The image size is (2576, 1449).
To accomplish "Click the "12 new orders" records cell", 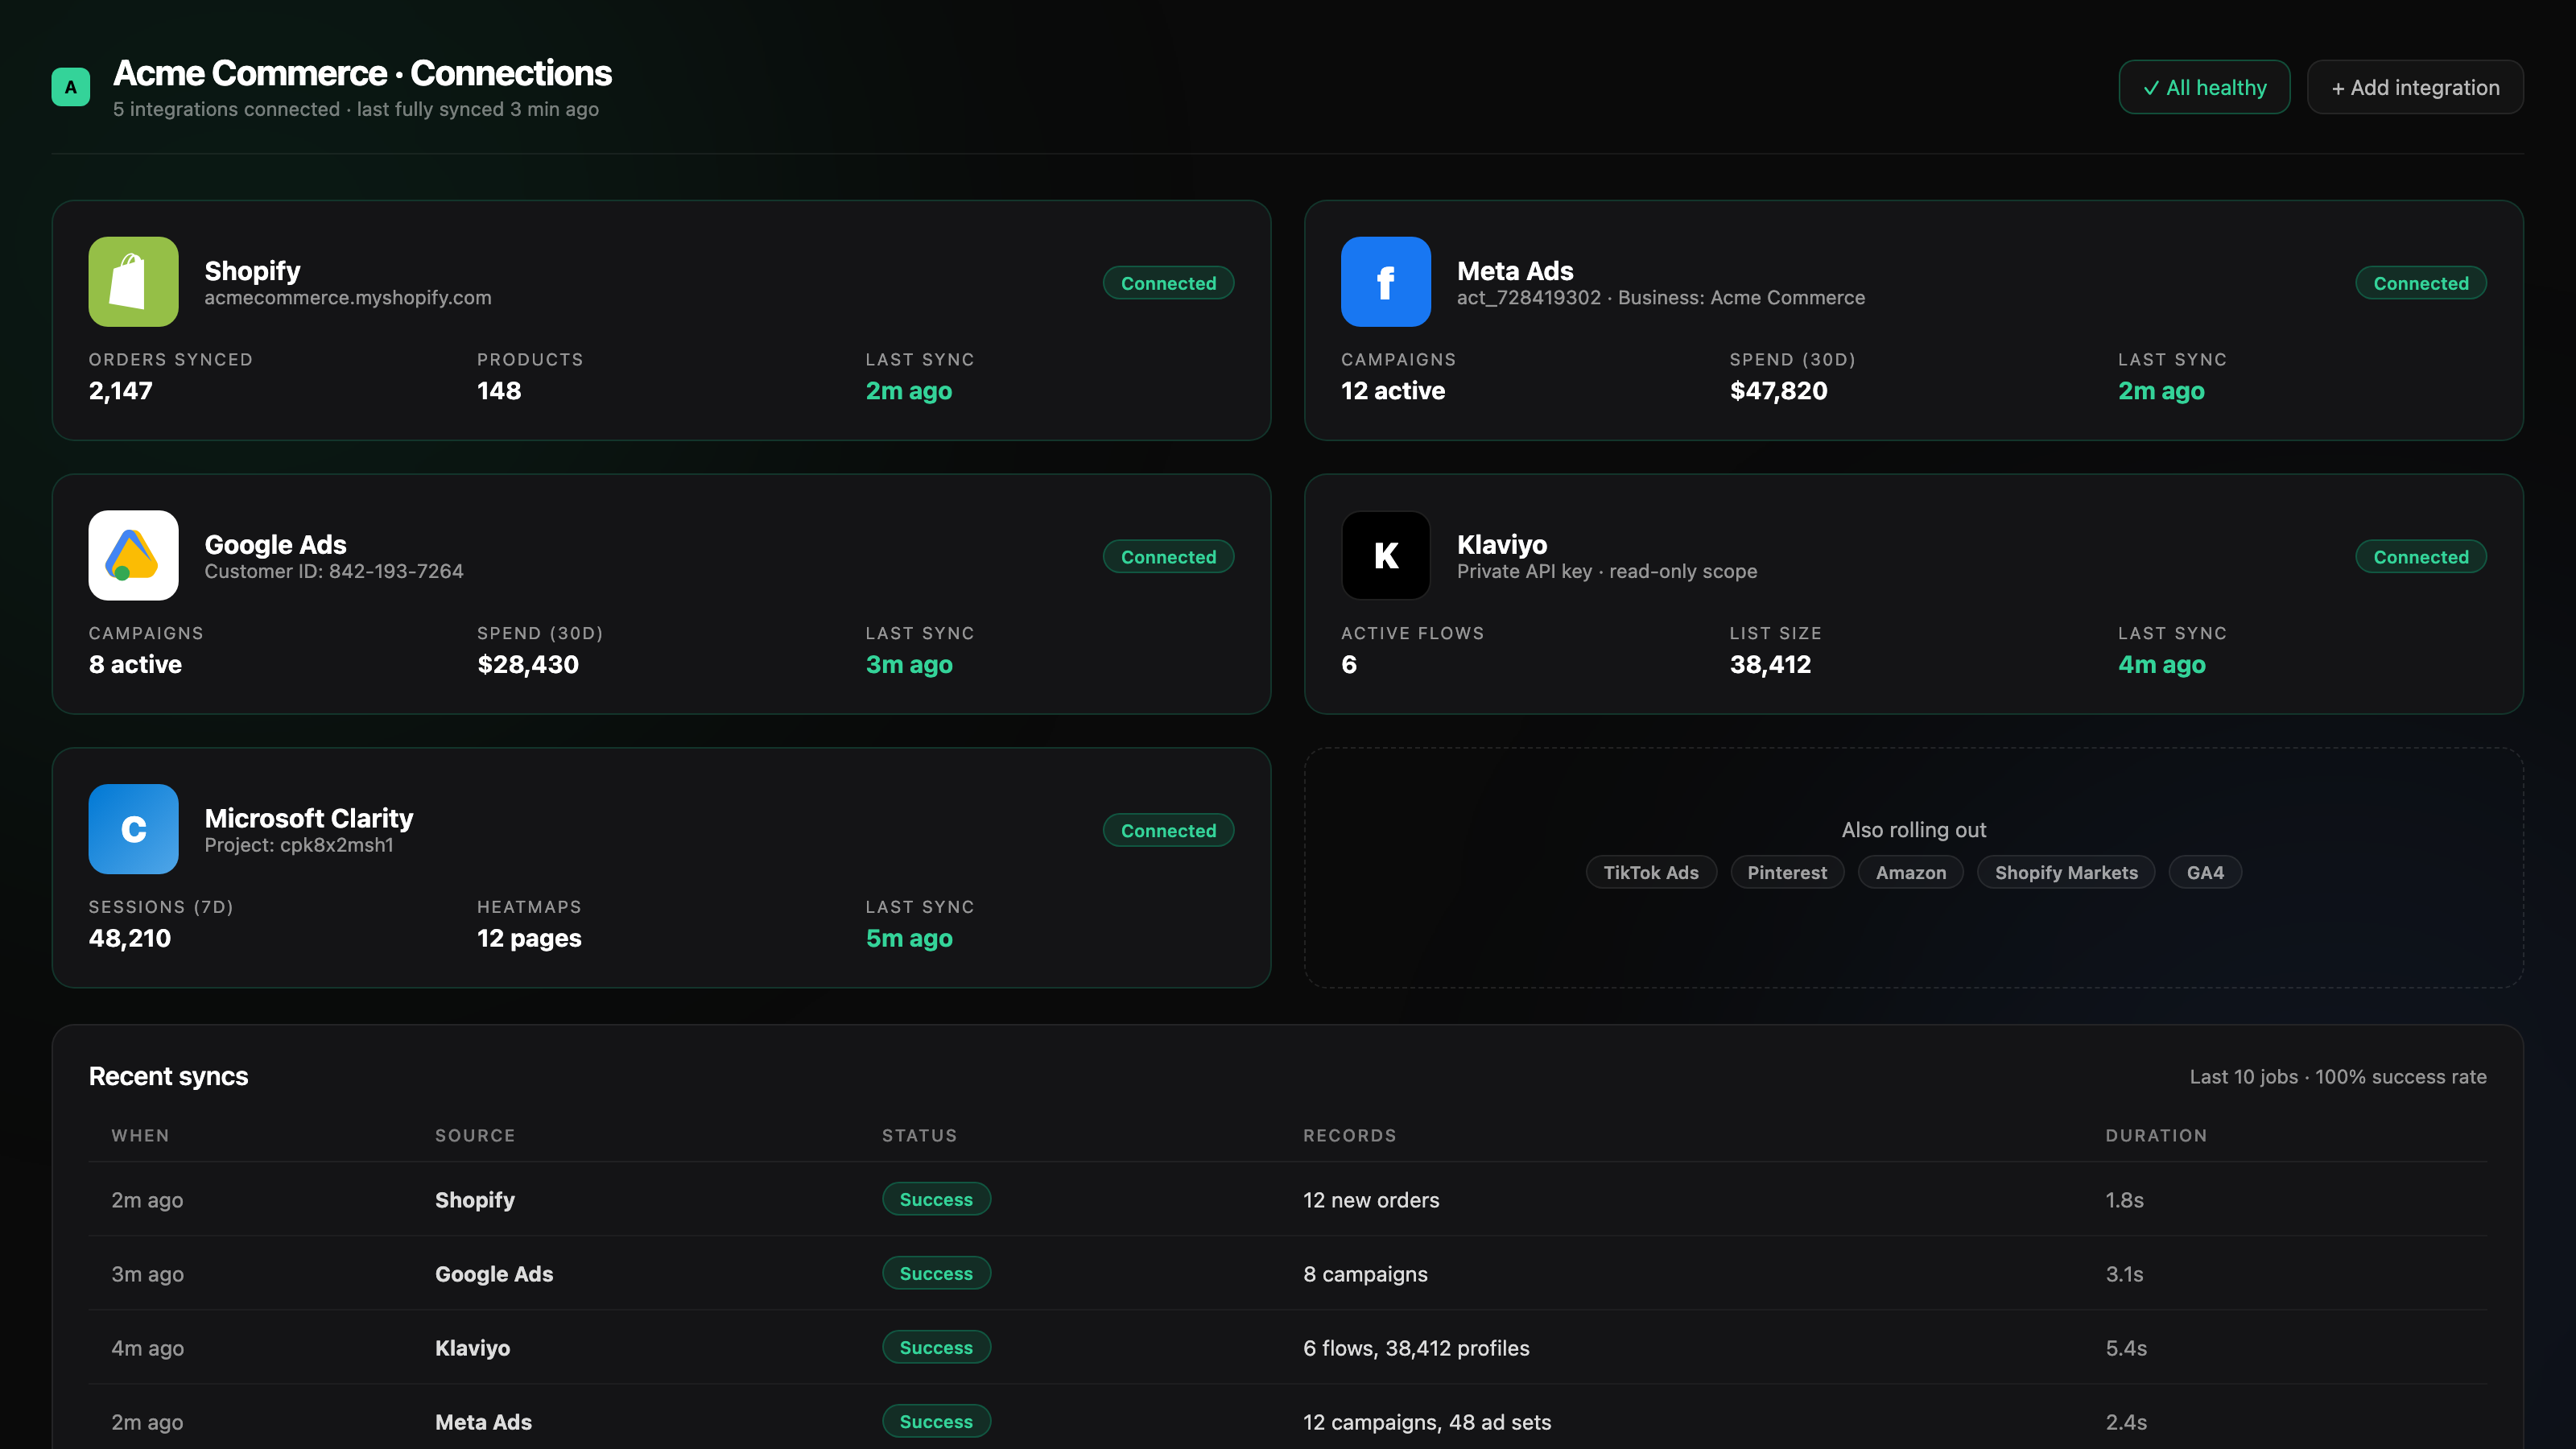I will pos(1371,1200).
